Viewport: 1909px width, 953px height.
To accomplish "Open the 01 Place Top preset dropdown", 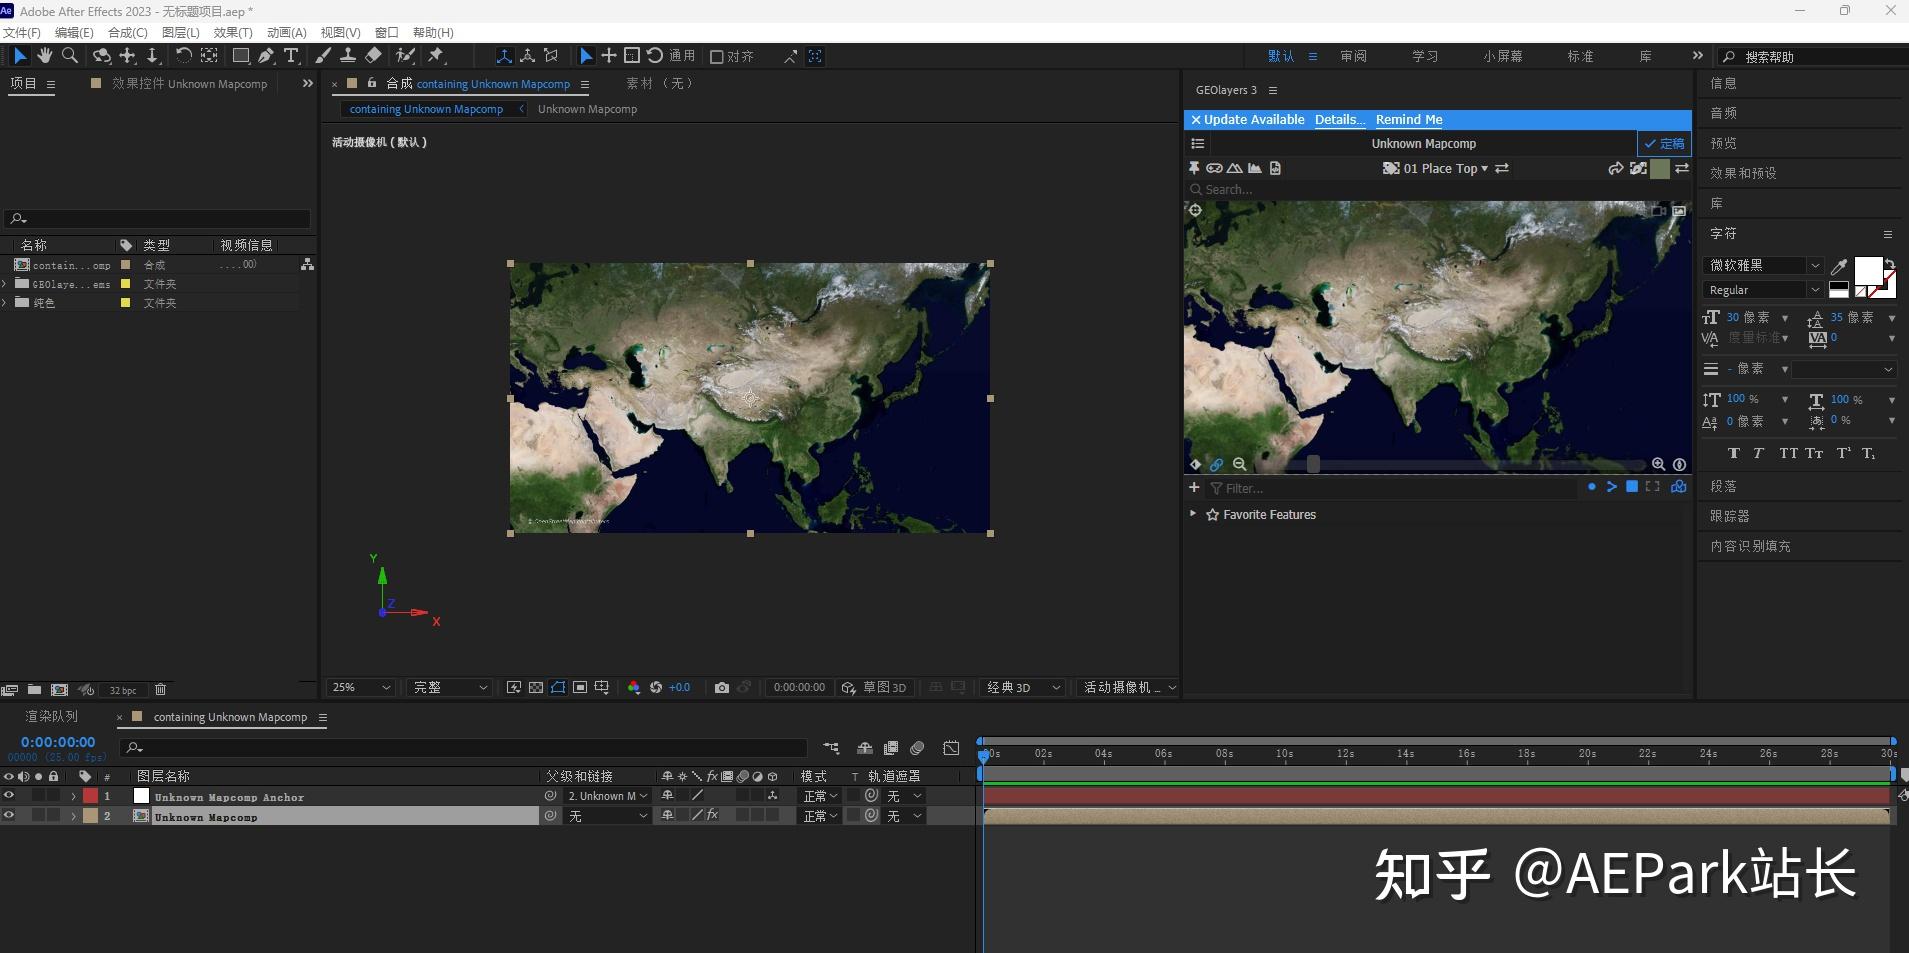I will 1448,168.
